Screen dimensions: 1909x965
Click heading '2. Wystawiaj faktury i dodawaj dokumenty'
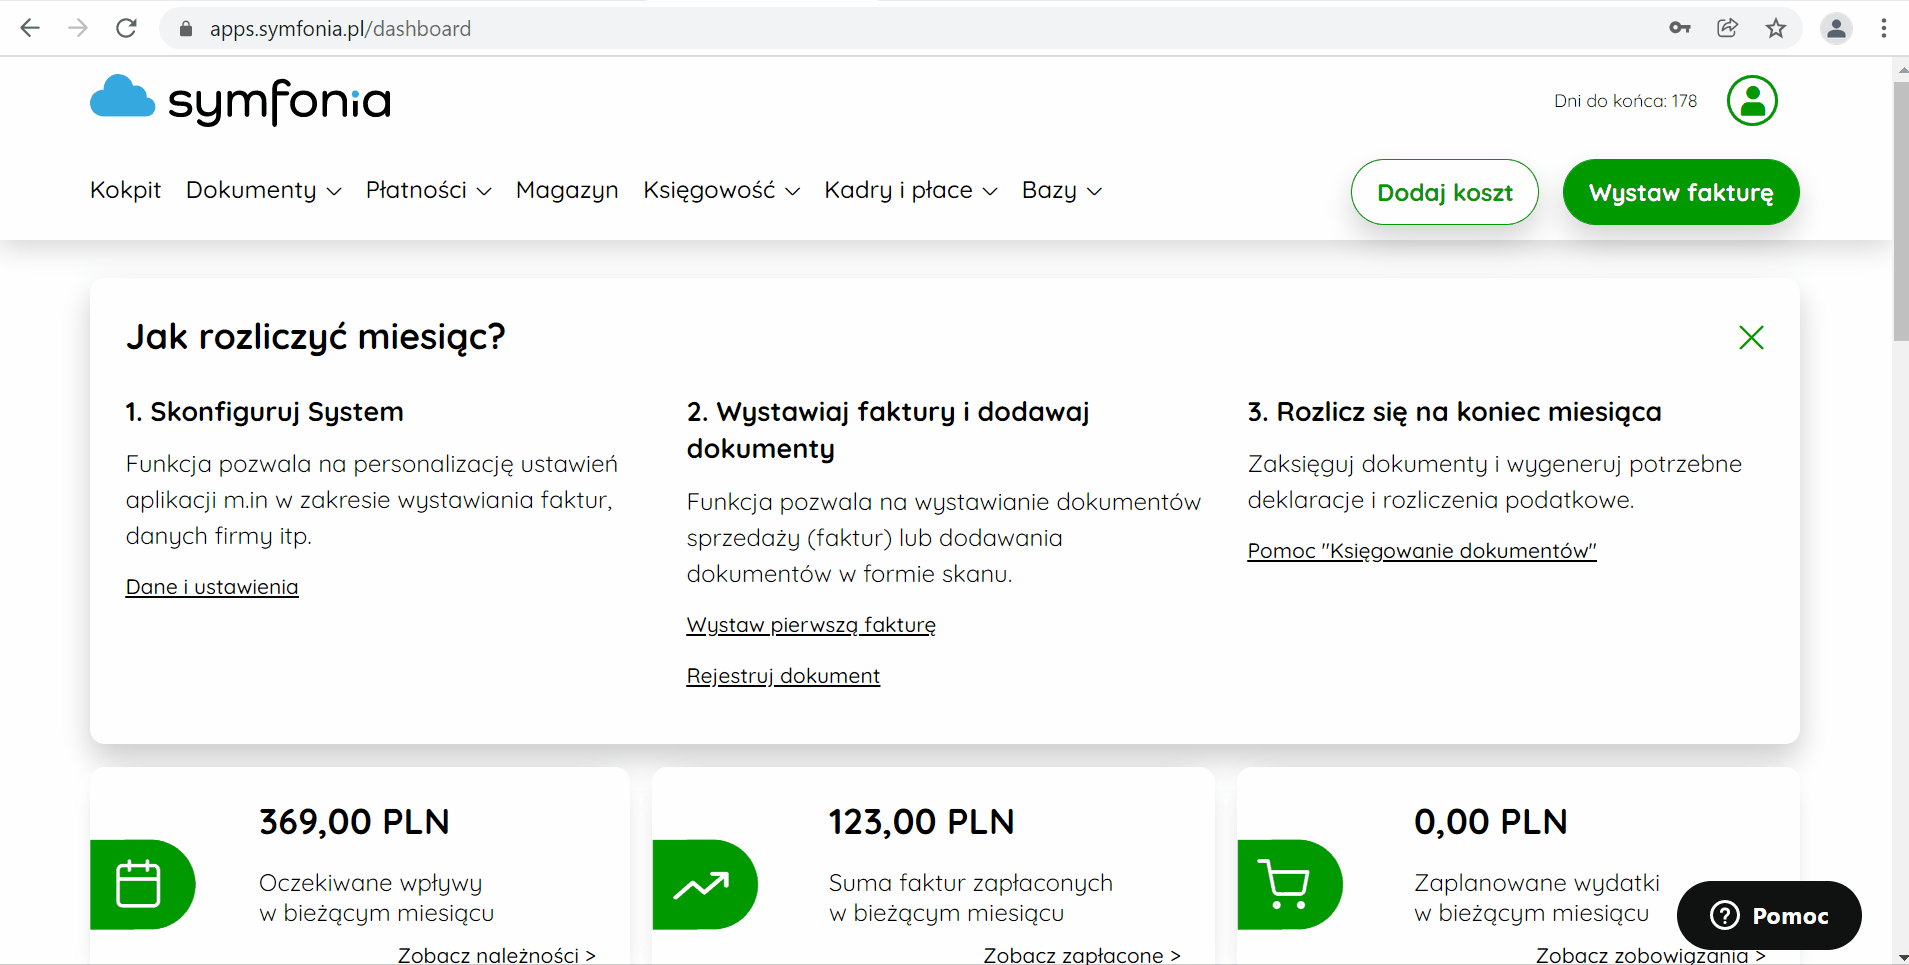tap(888, 430)
